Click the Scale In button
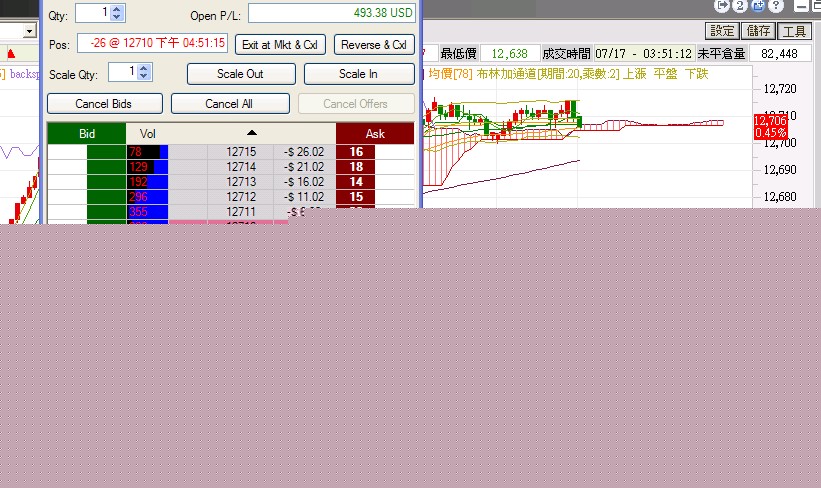 coord(359,74)
